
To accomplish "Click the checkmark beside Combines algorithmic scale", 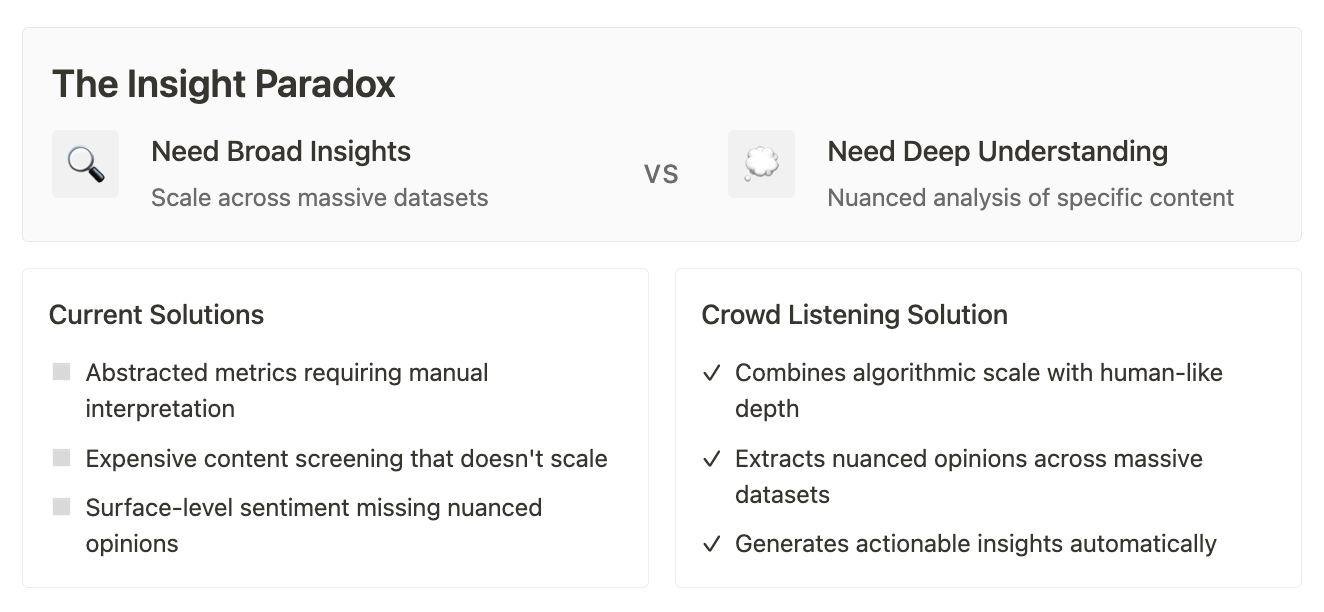I will tap(712, 373).
